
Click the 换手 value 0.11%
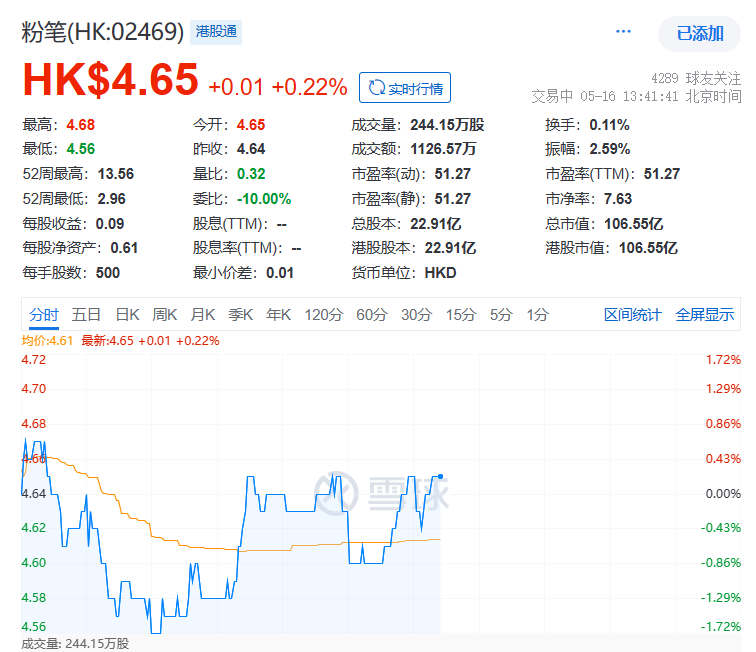[x=609, y=125]
